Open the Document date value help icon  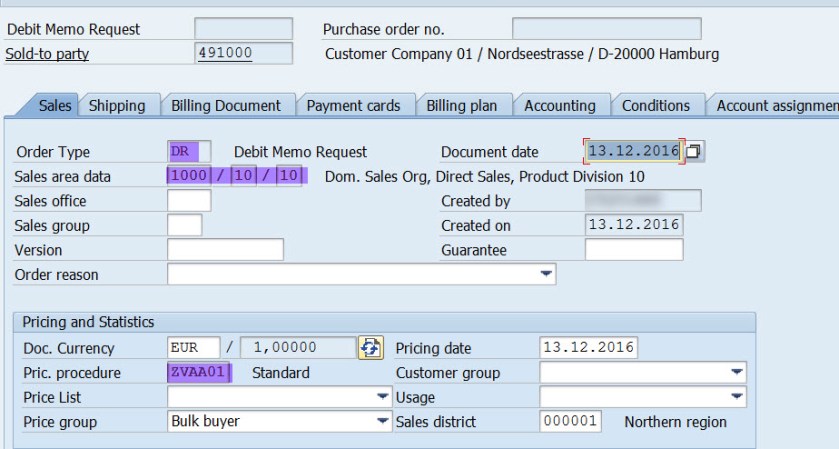click(694, 152)
